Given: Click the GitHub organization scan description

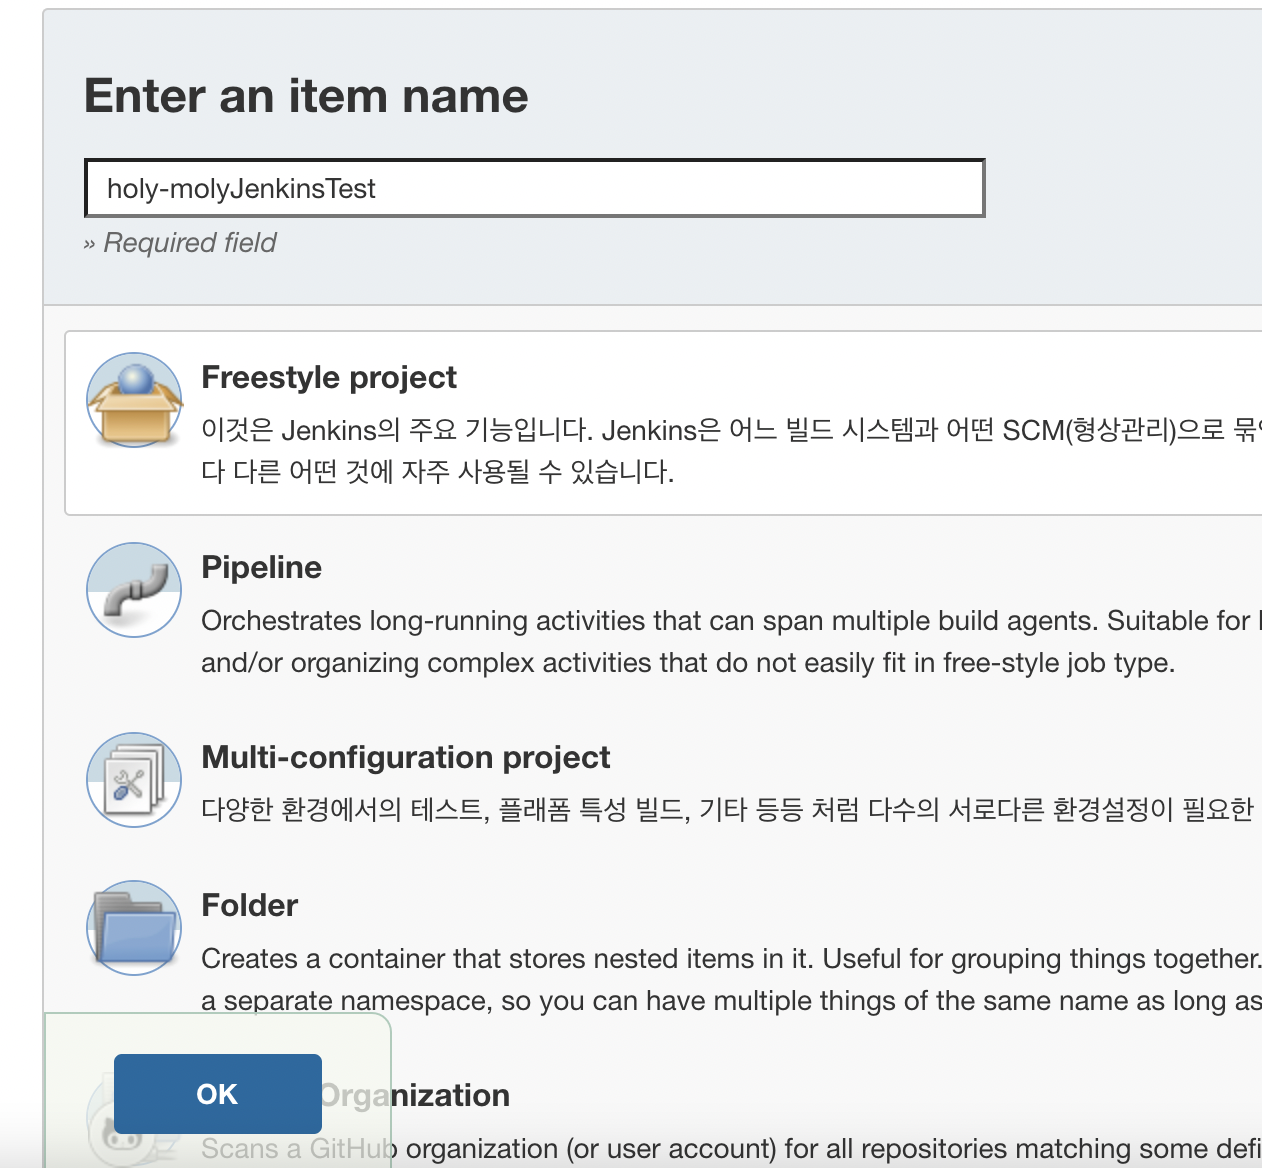Looking at the screenshot, I should coord(731,1149).
